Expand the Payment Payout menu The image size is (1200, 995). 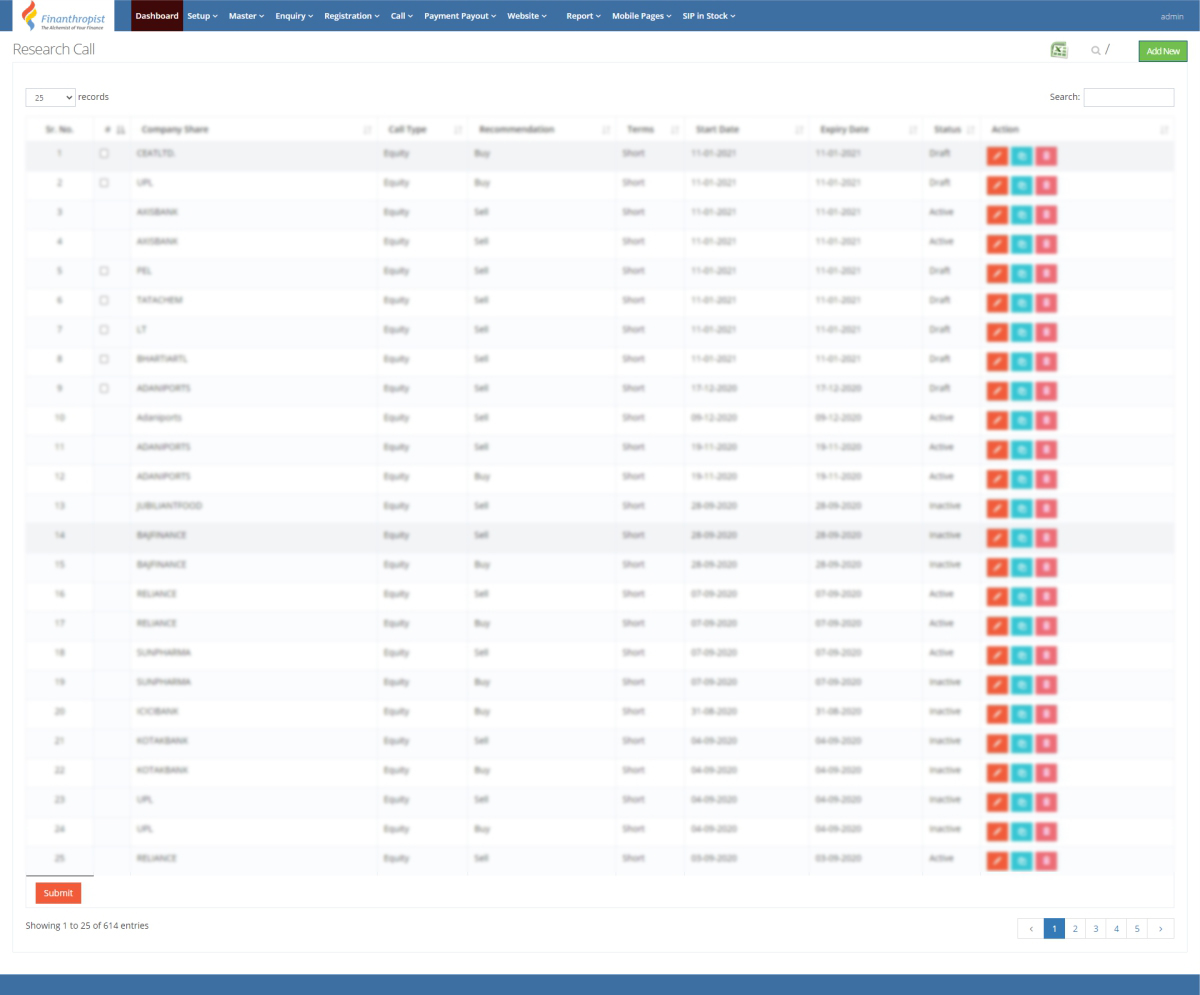coord(460,16)
